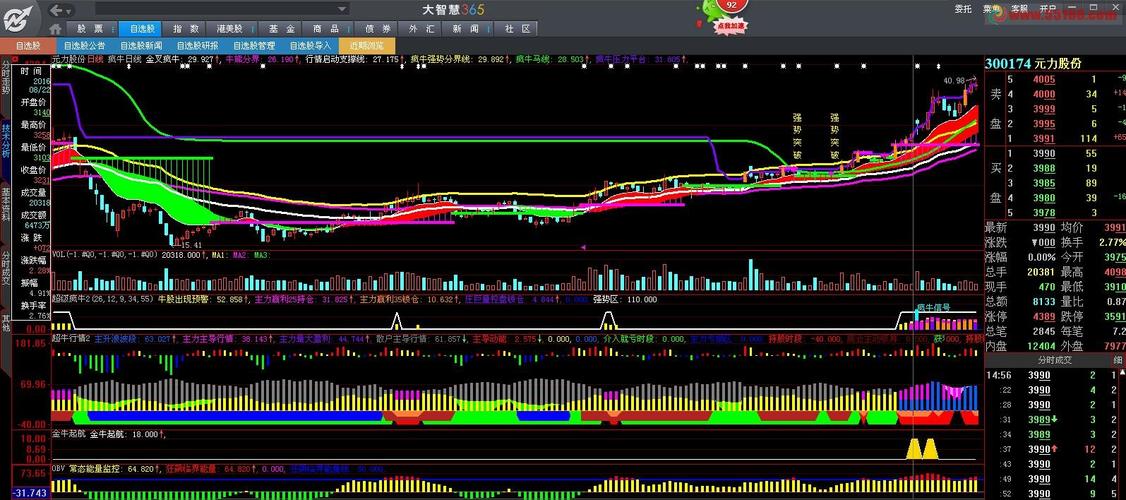The height and width of the screenshot is (500, 1126).
Task: Open the 开户 account opening menu
Action: point(1047,9)
